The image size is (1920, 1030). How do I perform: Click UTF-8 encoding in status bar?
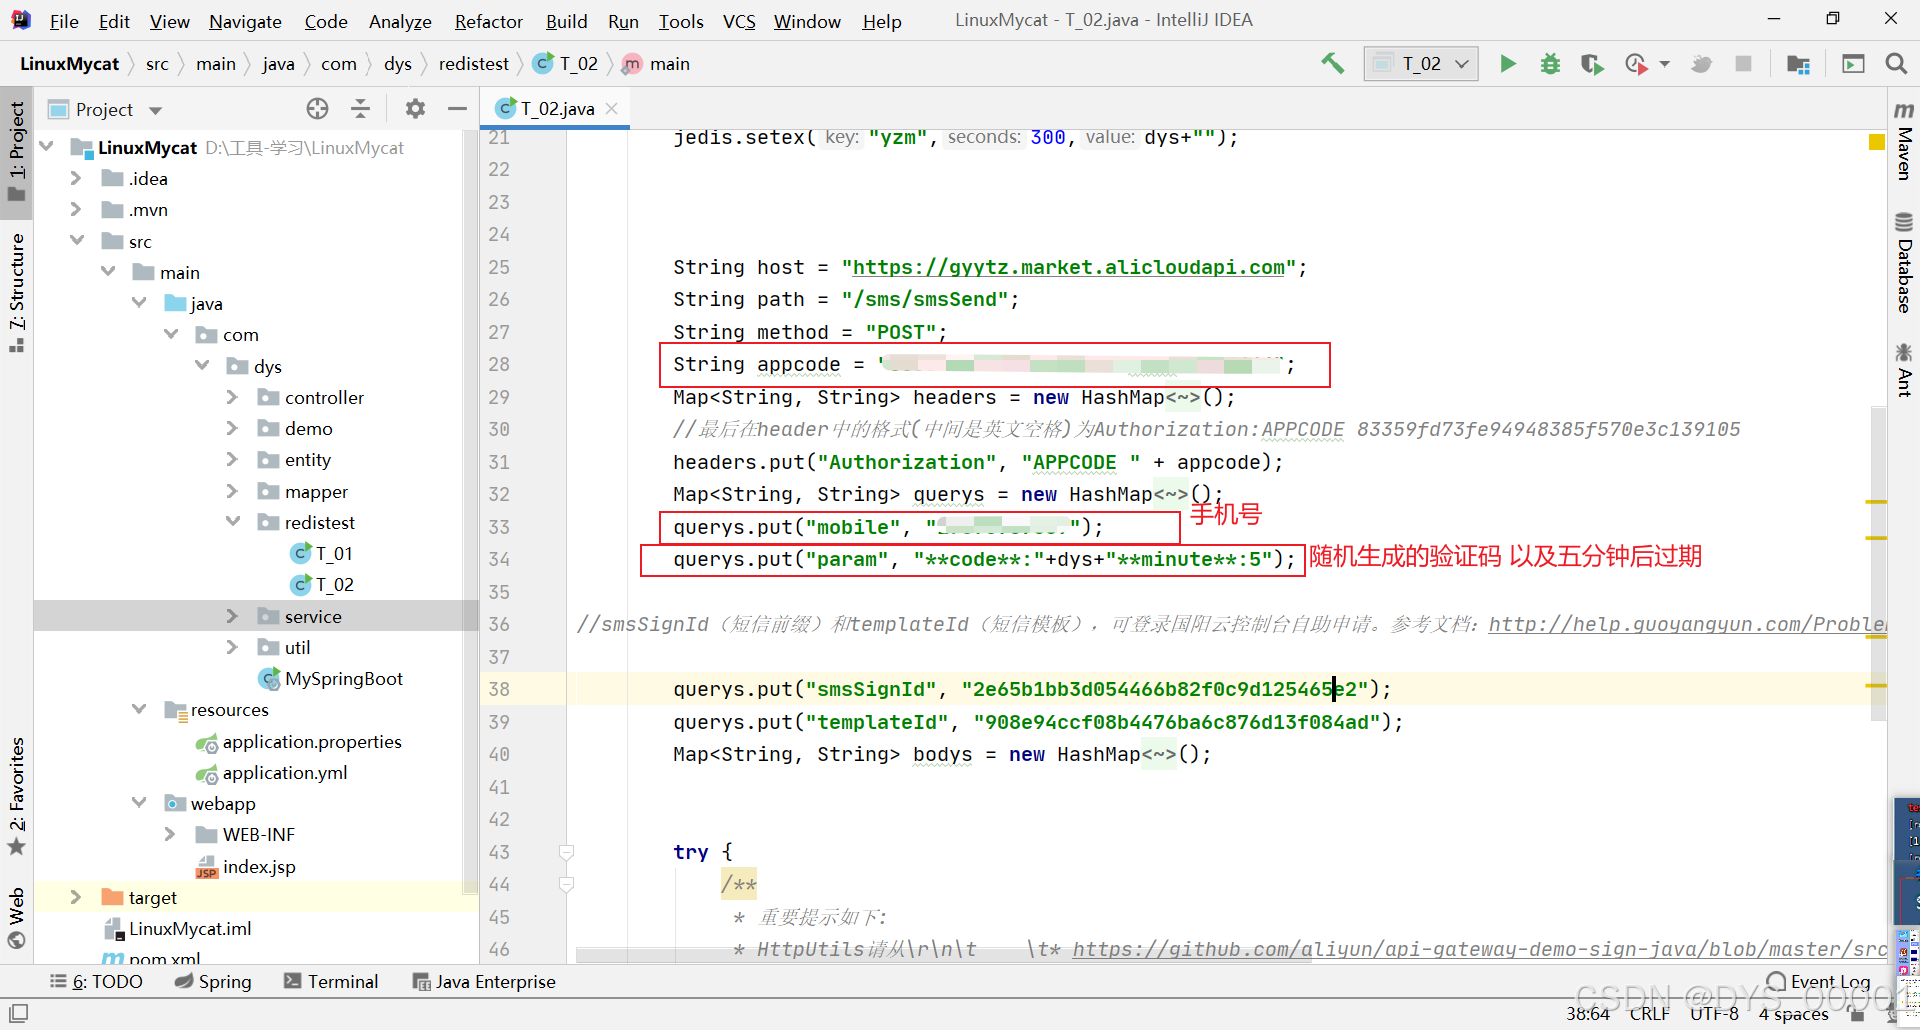tap(1714, 1013)
